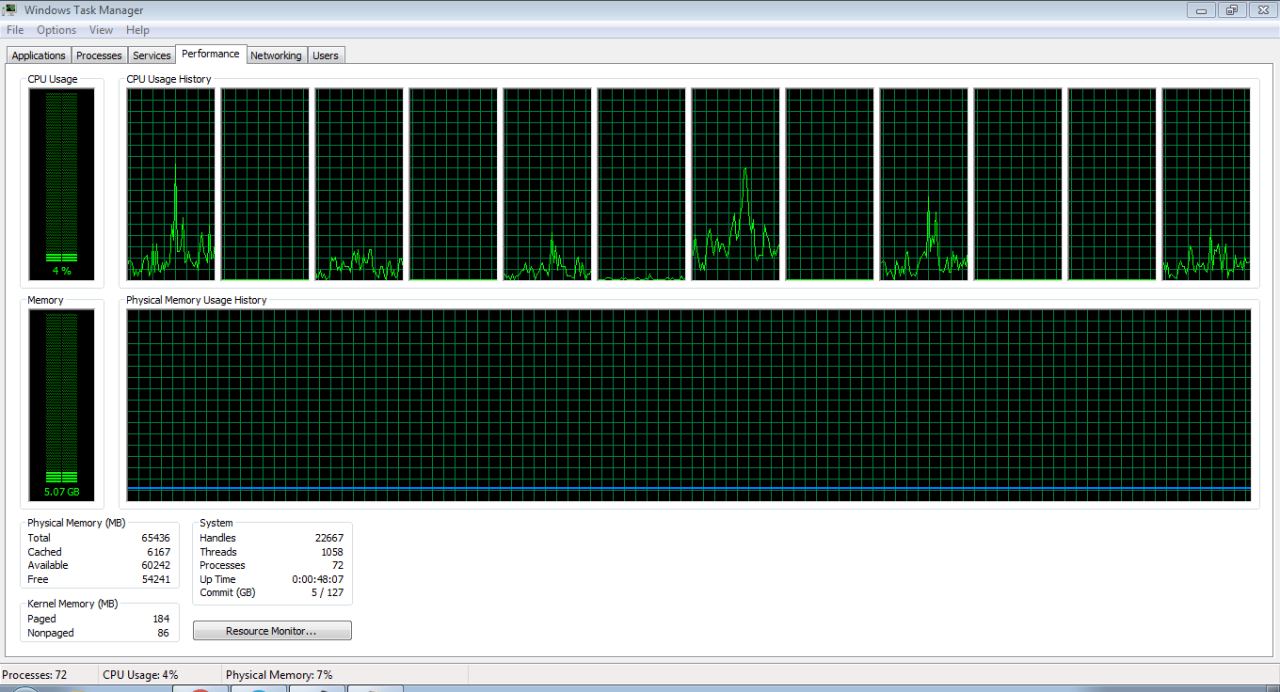The image size is (1280, 692).
Task: Click the CPU Usage History label
Action: pyautogui.click(x=169, y=79)
